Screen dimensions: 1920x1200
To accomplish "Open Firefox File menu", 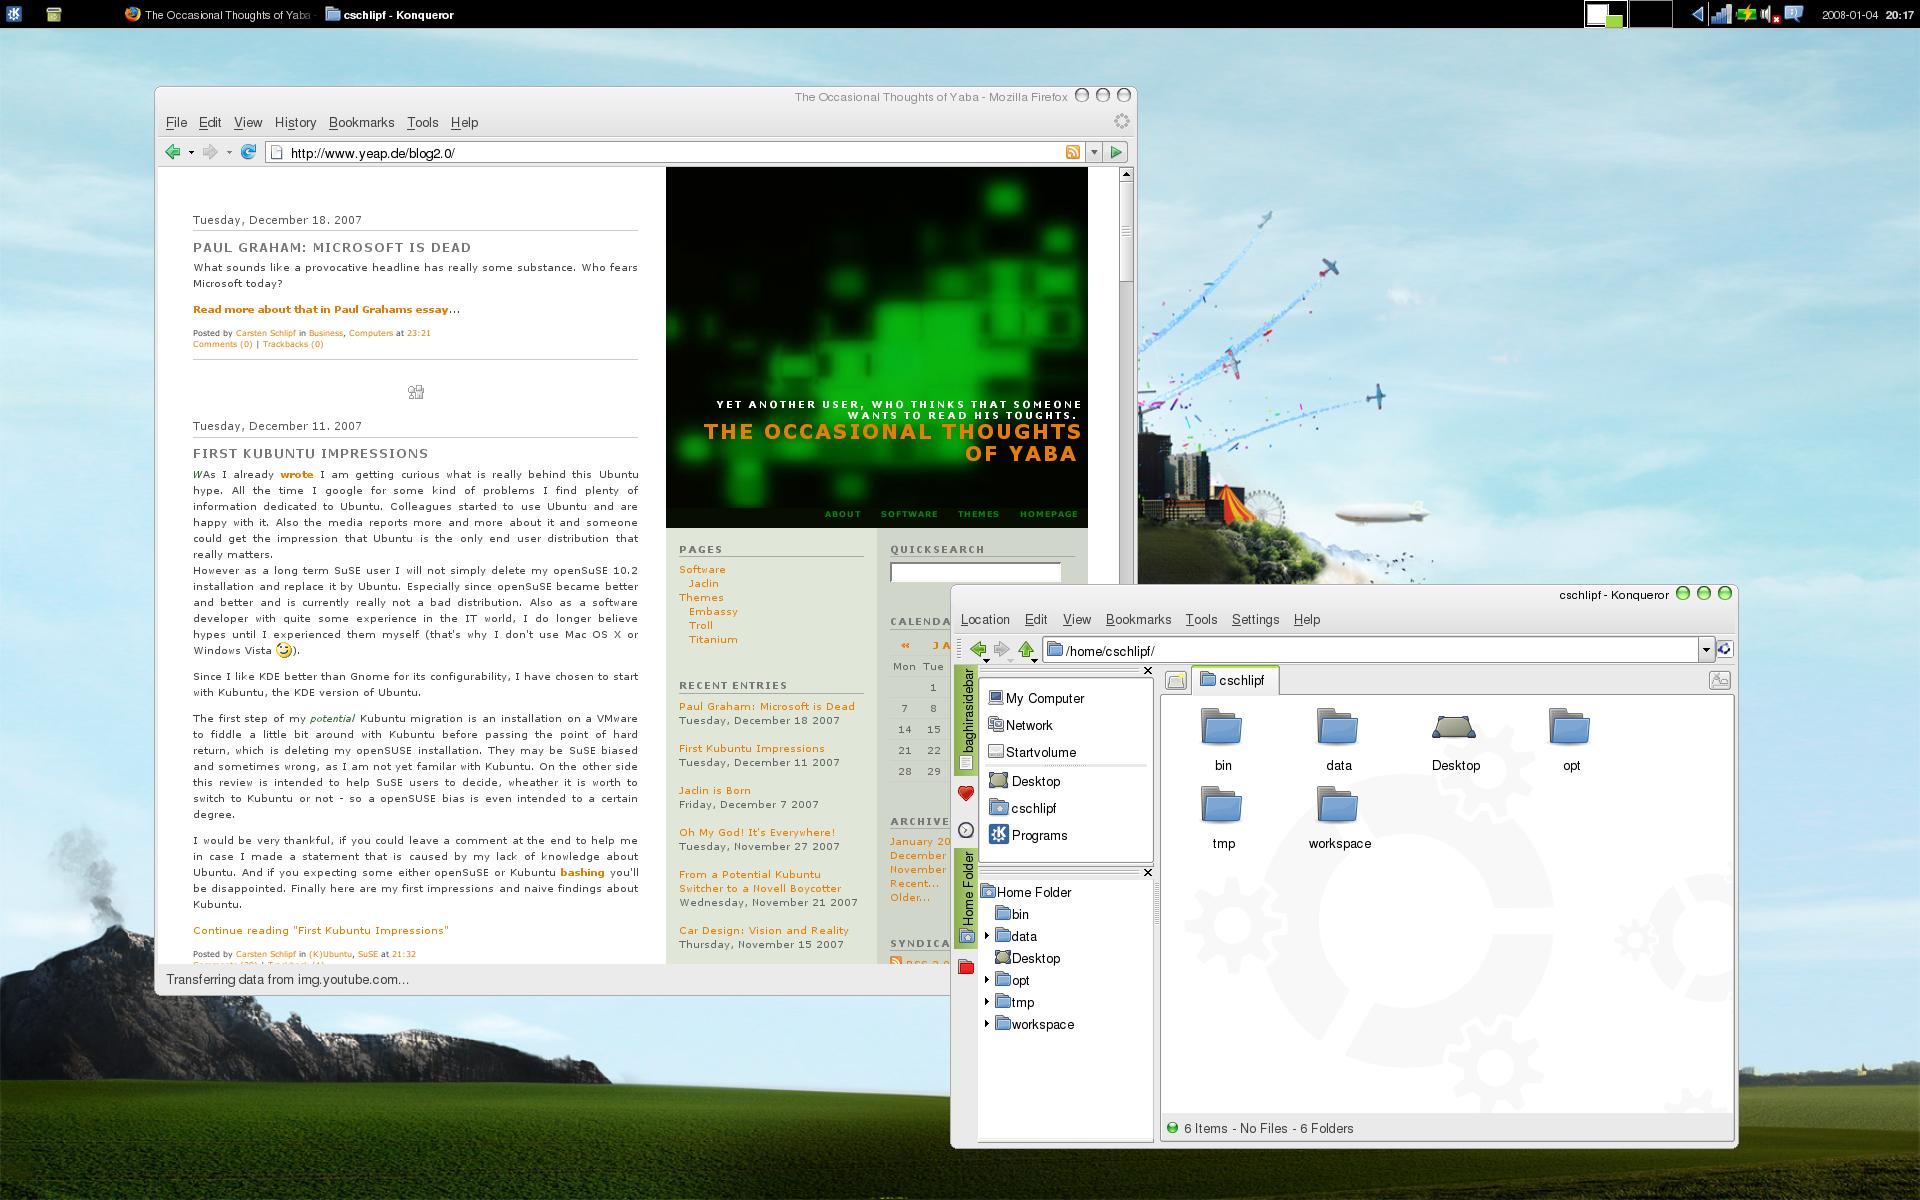I will (x=176, y=122).
